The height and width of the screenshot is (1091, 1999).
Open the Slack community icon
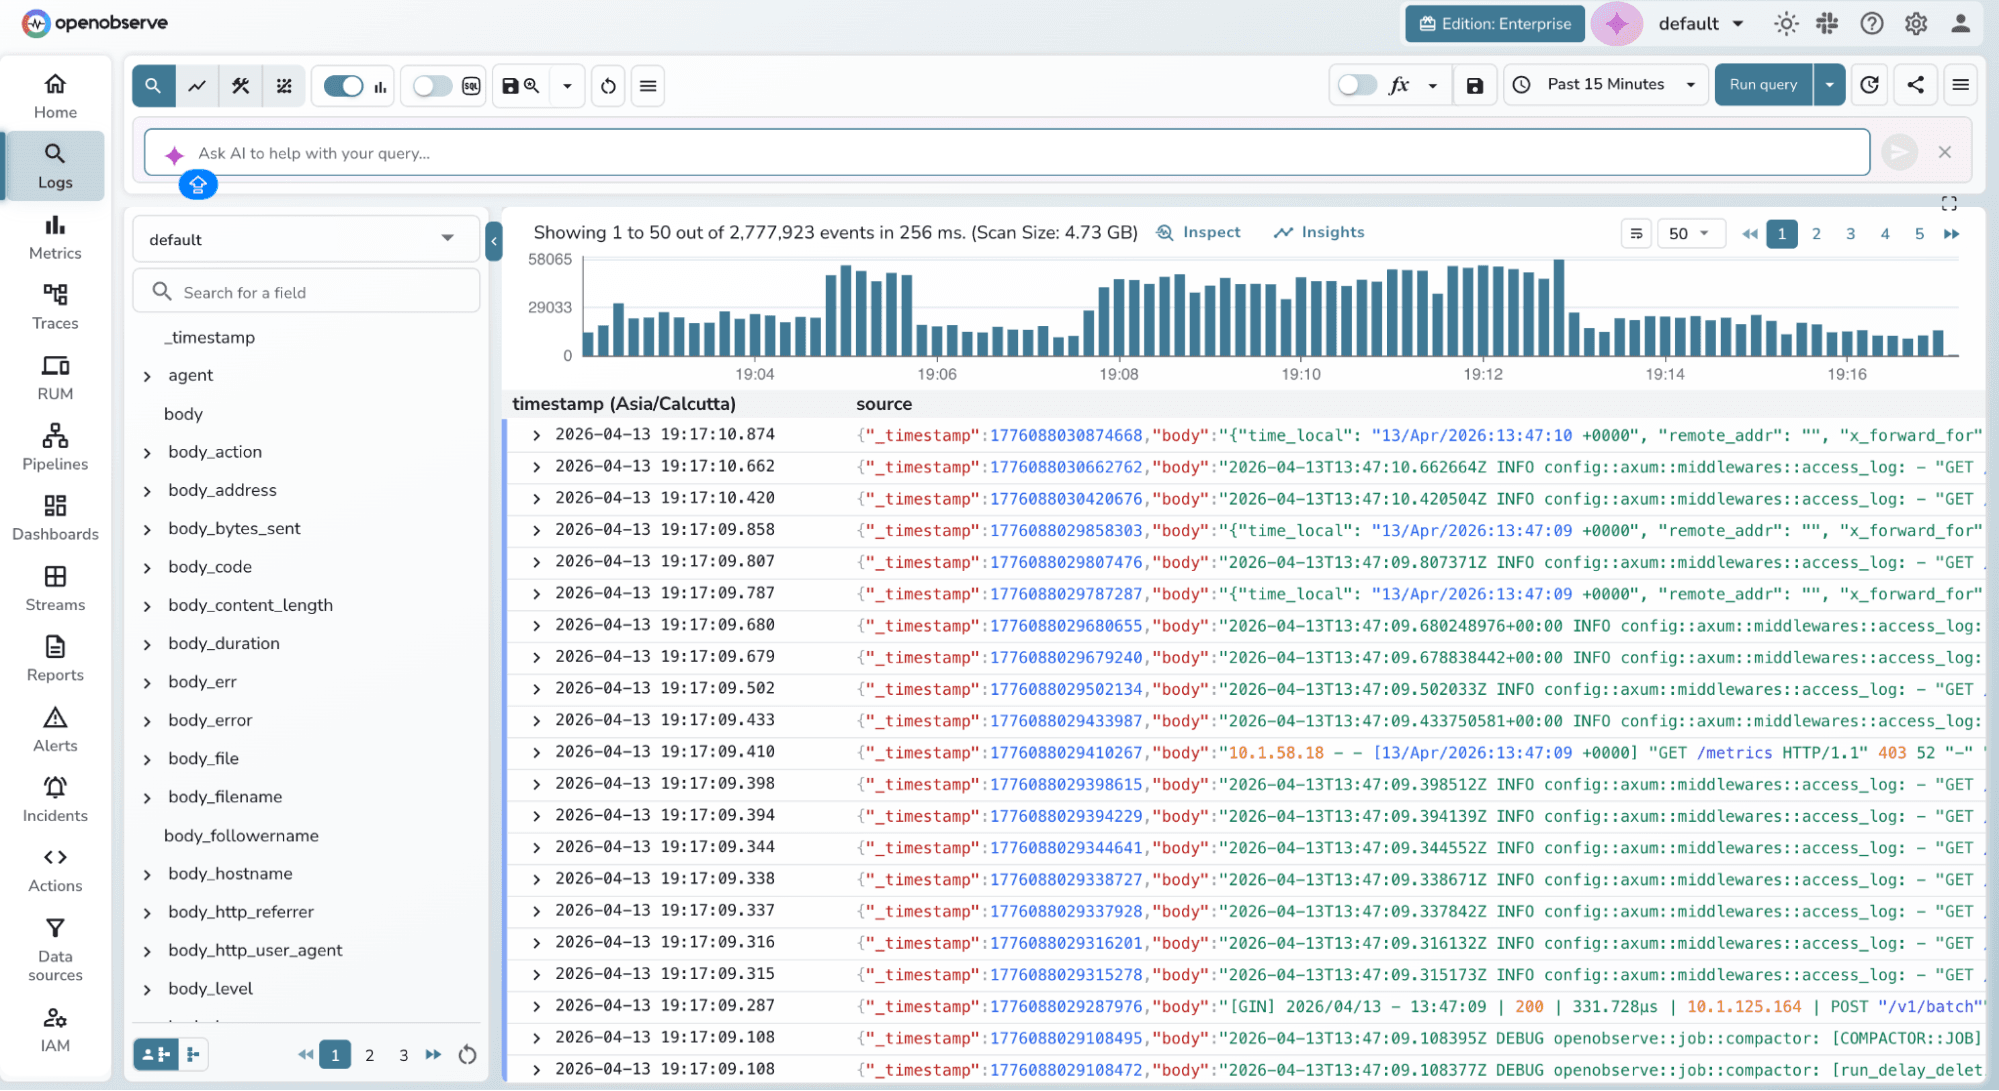coord(1827,24)
